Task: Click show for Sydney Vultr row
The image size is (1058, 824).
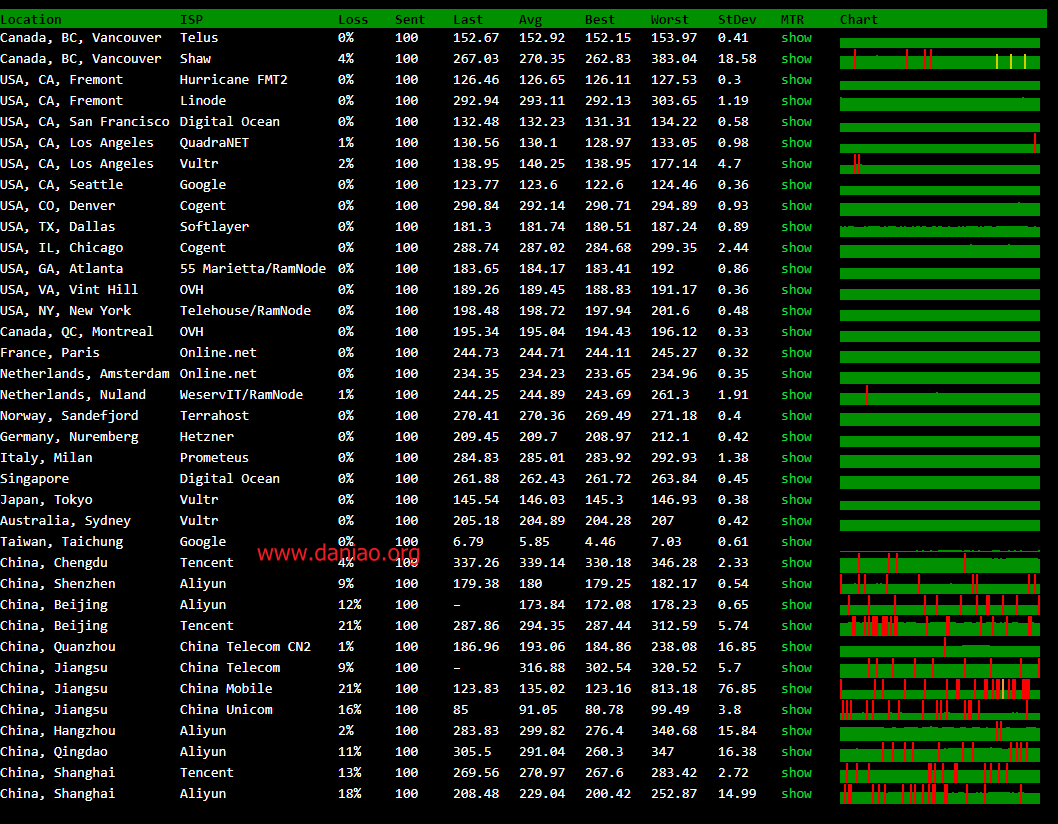Action: pyautogui.click(x=796, y=520)
